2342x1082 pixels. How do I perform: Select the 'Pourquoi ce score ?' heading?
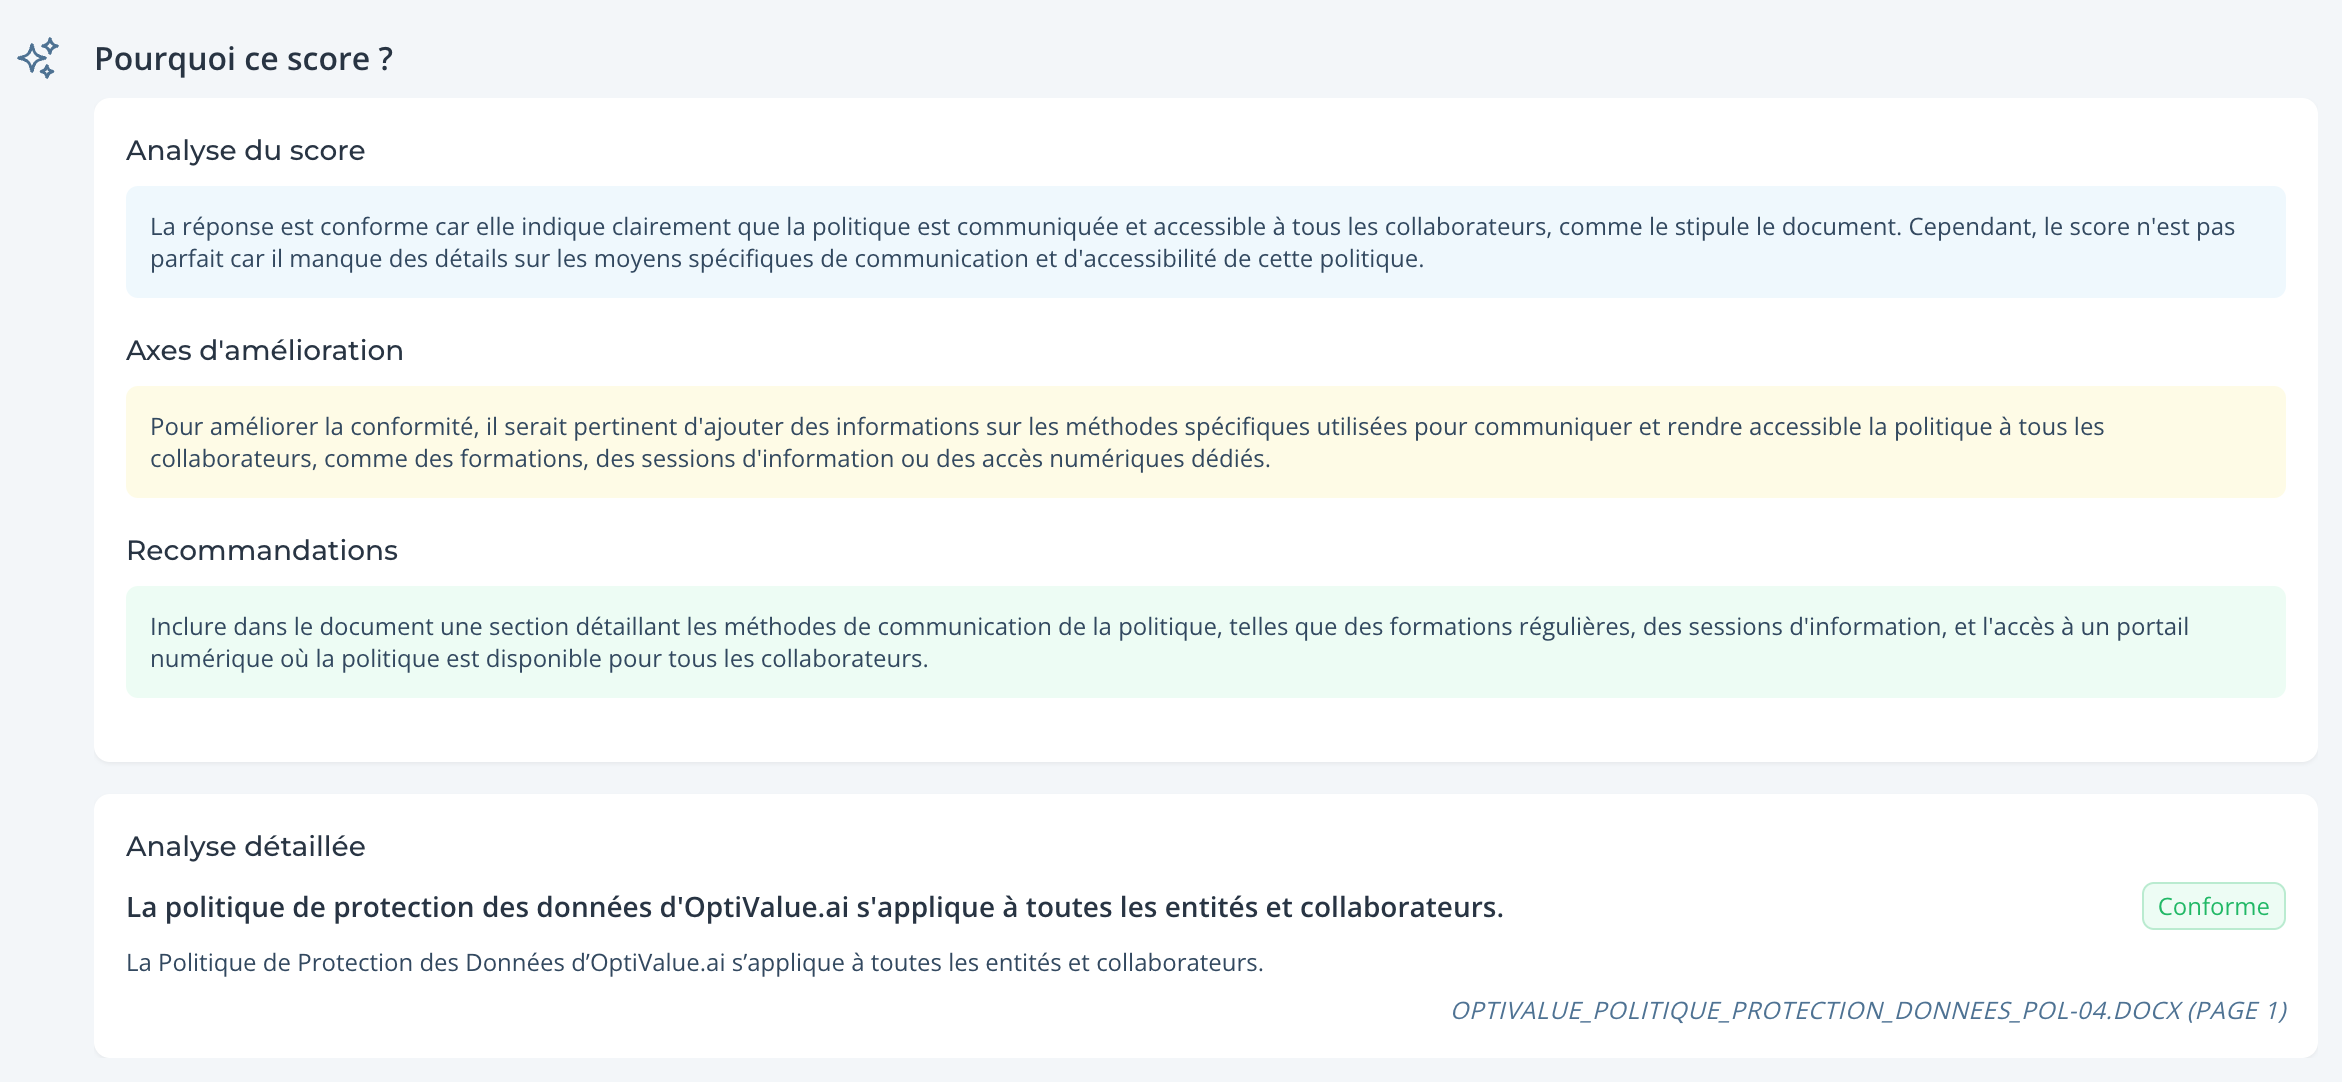pyautogui.click(x=243, y=59)
